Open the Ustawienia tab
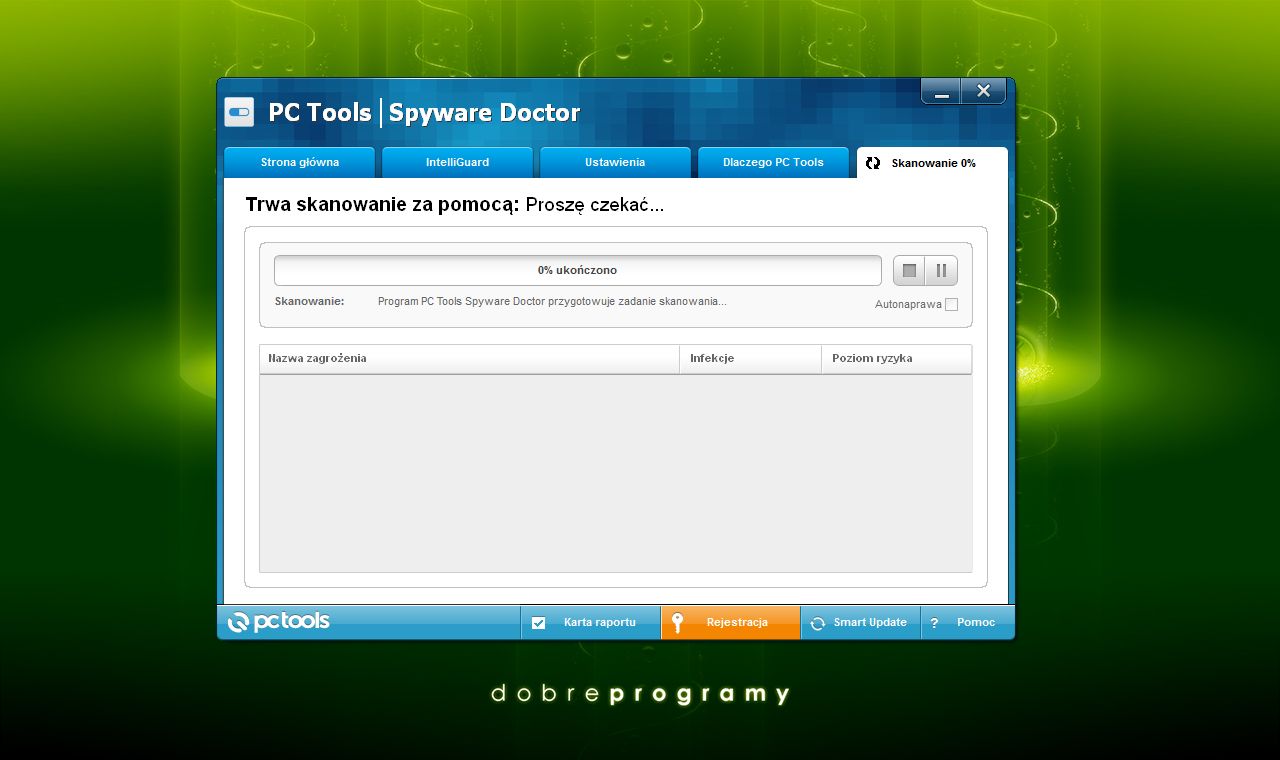 [615, 162]
